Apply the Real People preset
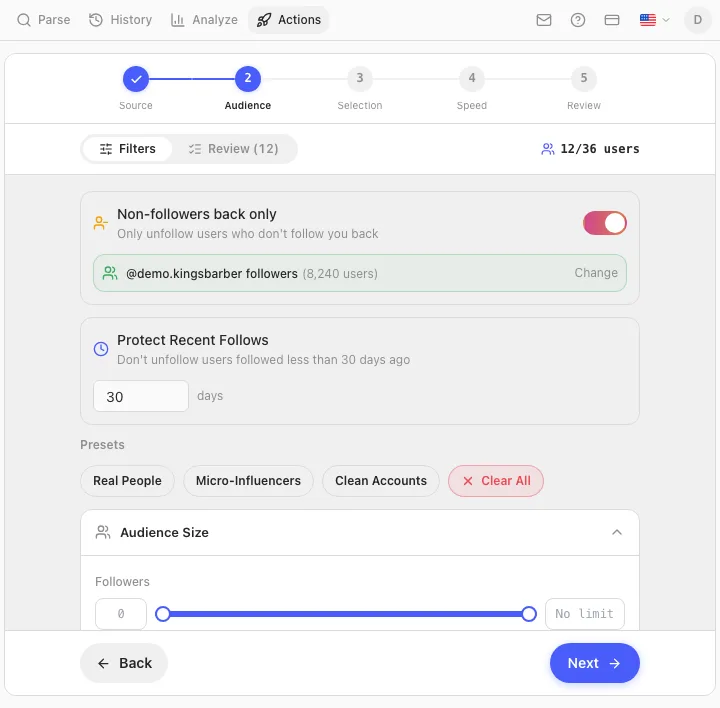The width and height of the screenshot is (720, 708). click(x=127, y=481)
